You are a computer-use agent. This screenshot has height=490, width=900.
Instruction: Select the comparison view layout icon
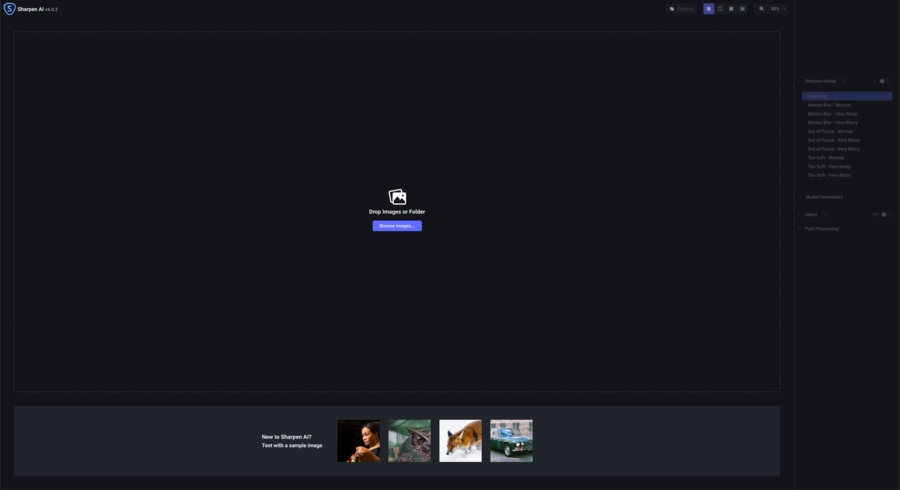click(742, 9)
